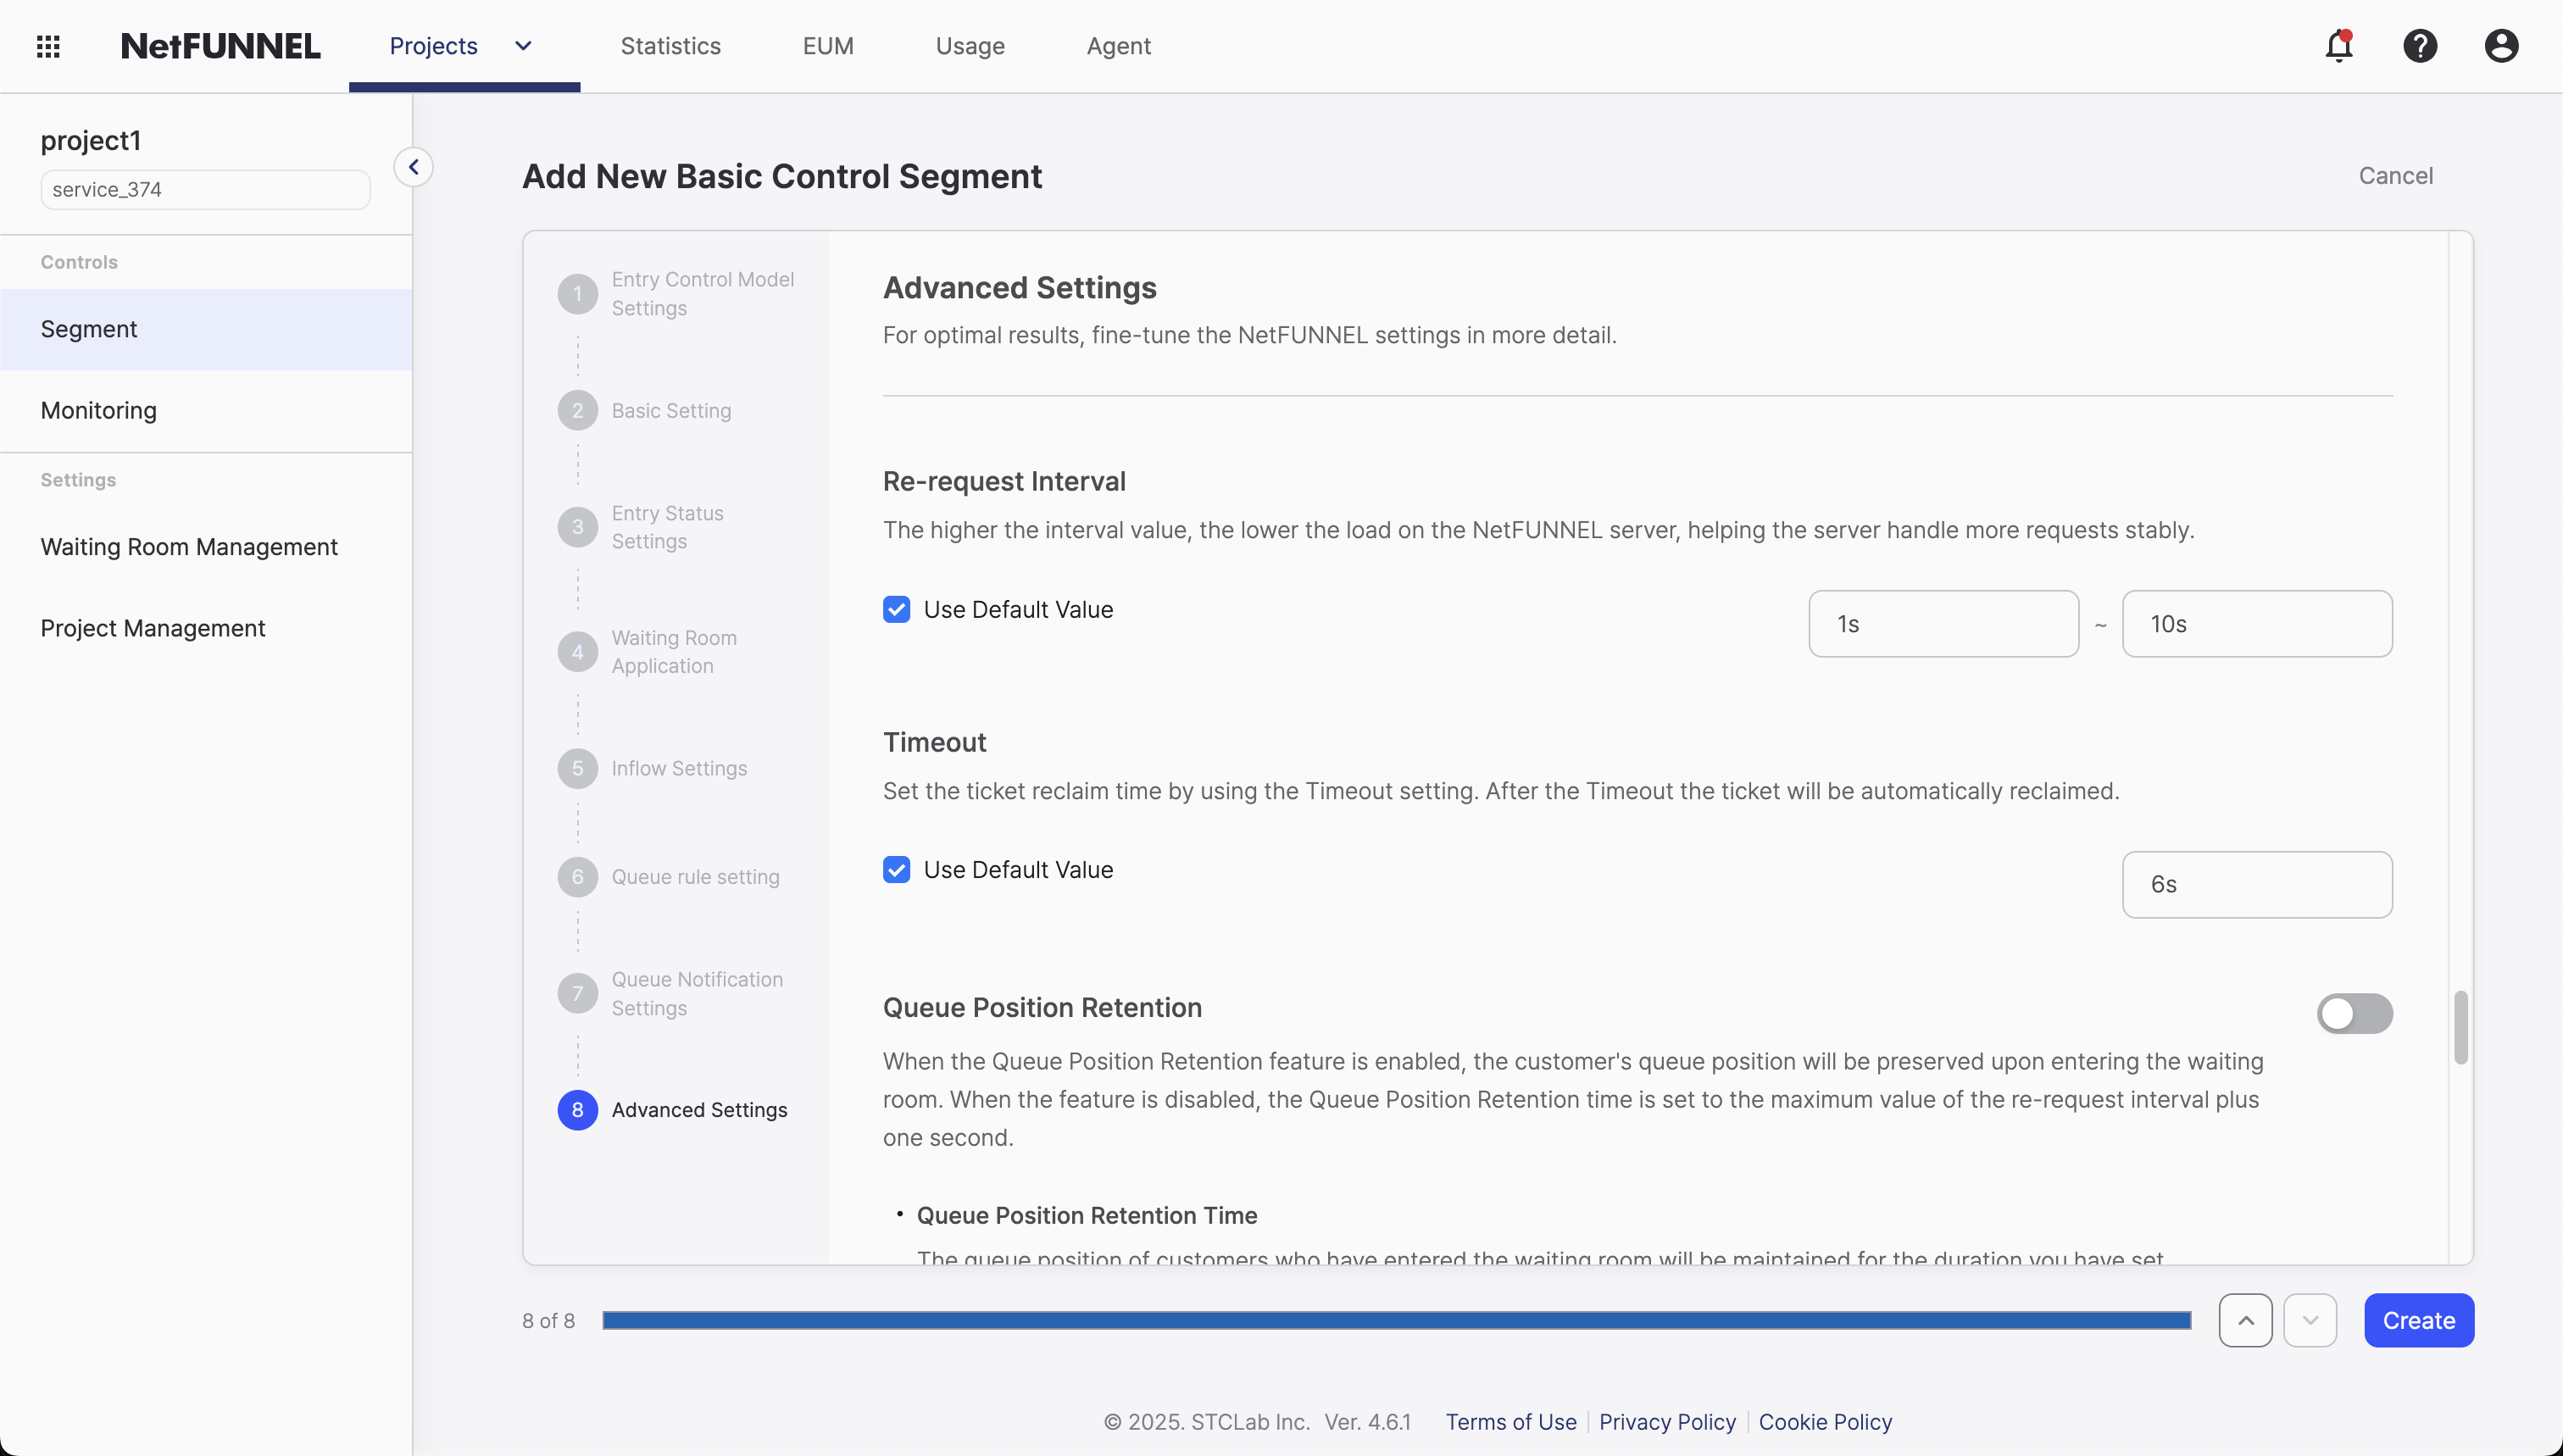Open the user account profile icon
Viewport: 2563px width, 1456px height.
2500,46
